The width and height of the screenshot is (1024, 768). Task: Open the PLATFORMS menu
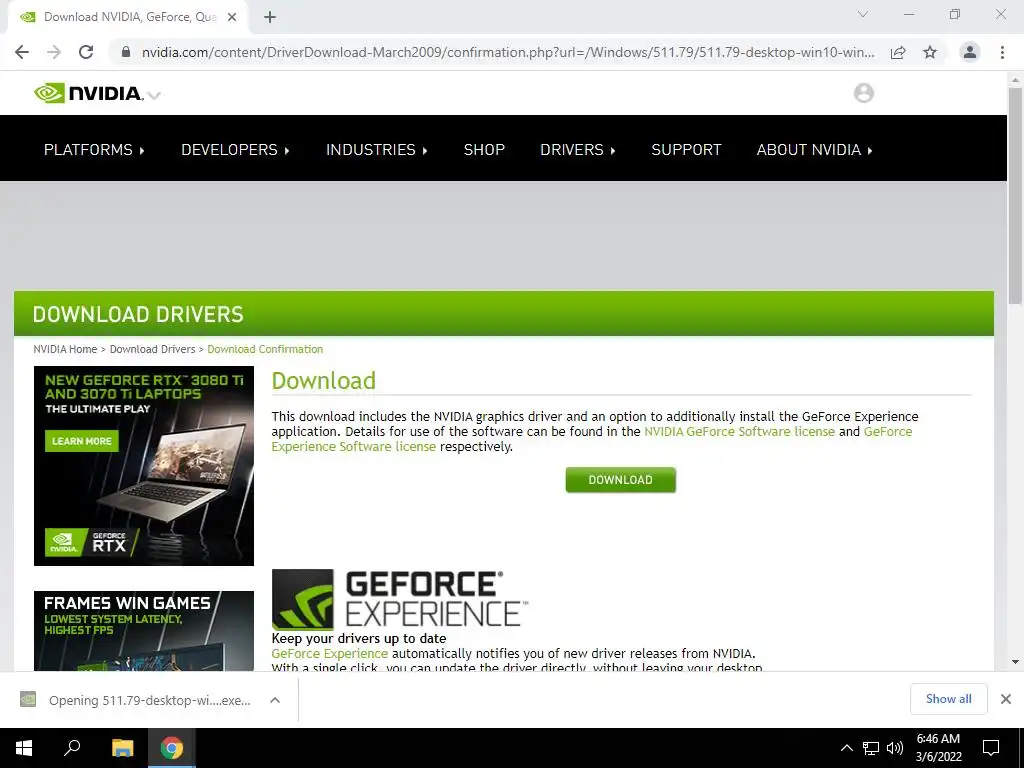pyautogui.click(x=94, y=150)
